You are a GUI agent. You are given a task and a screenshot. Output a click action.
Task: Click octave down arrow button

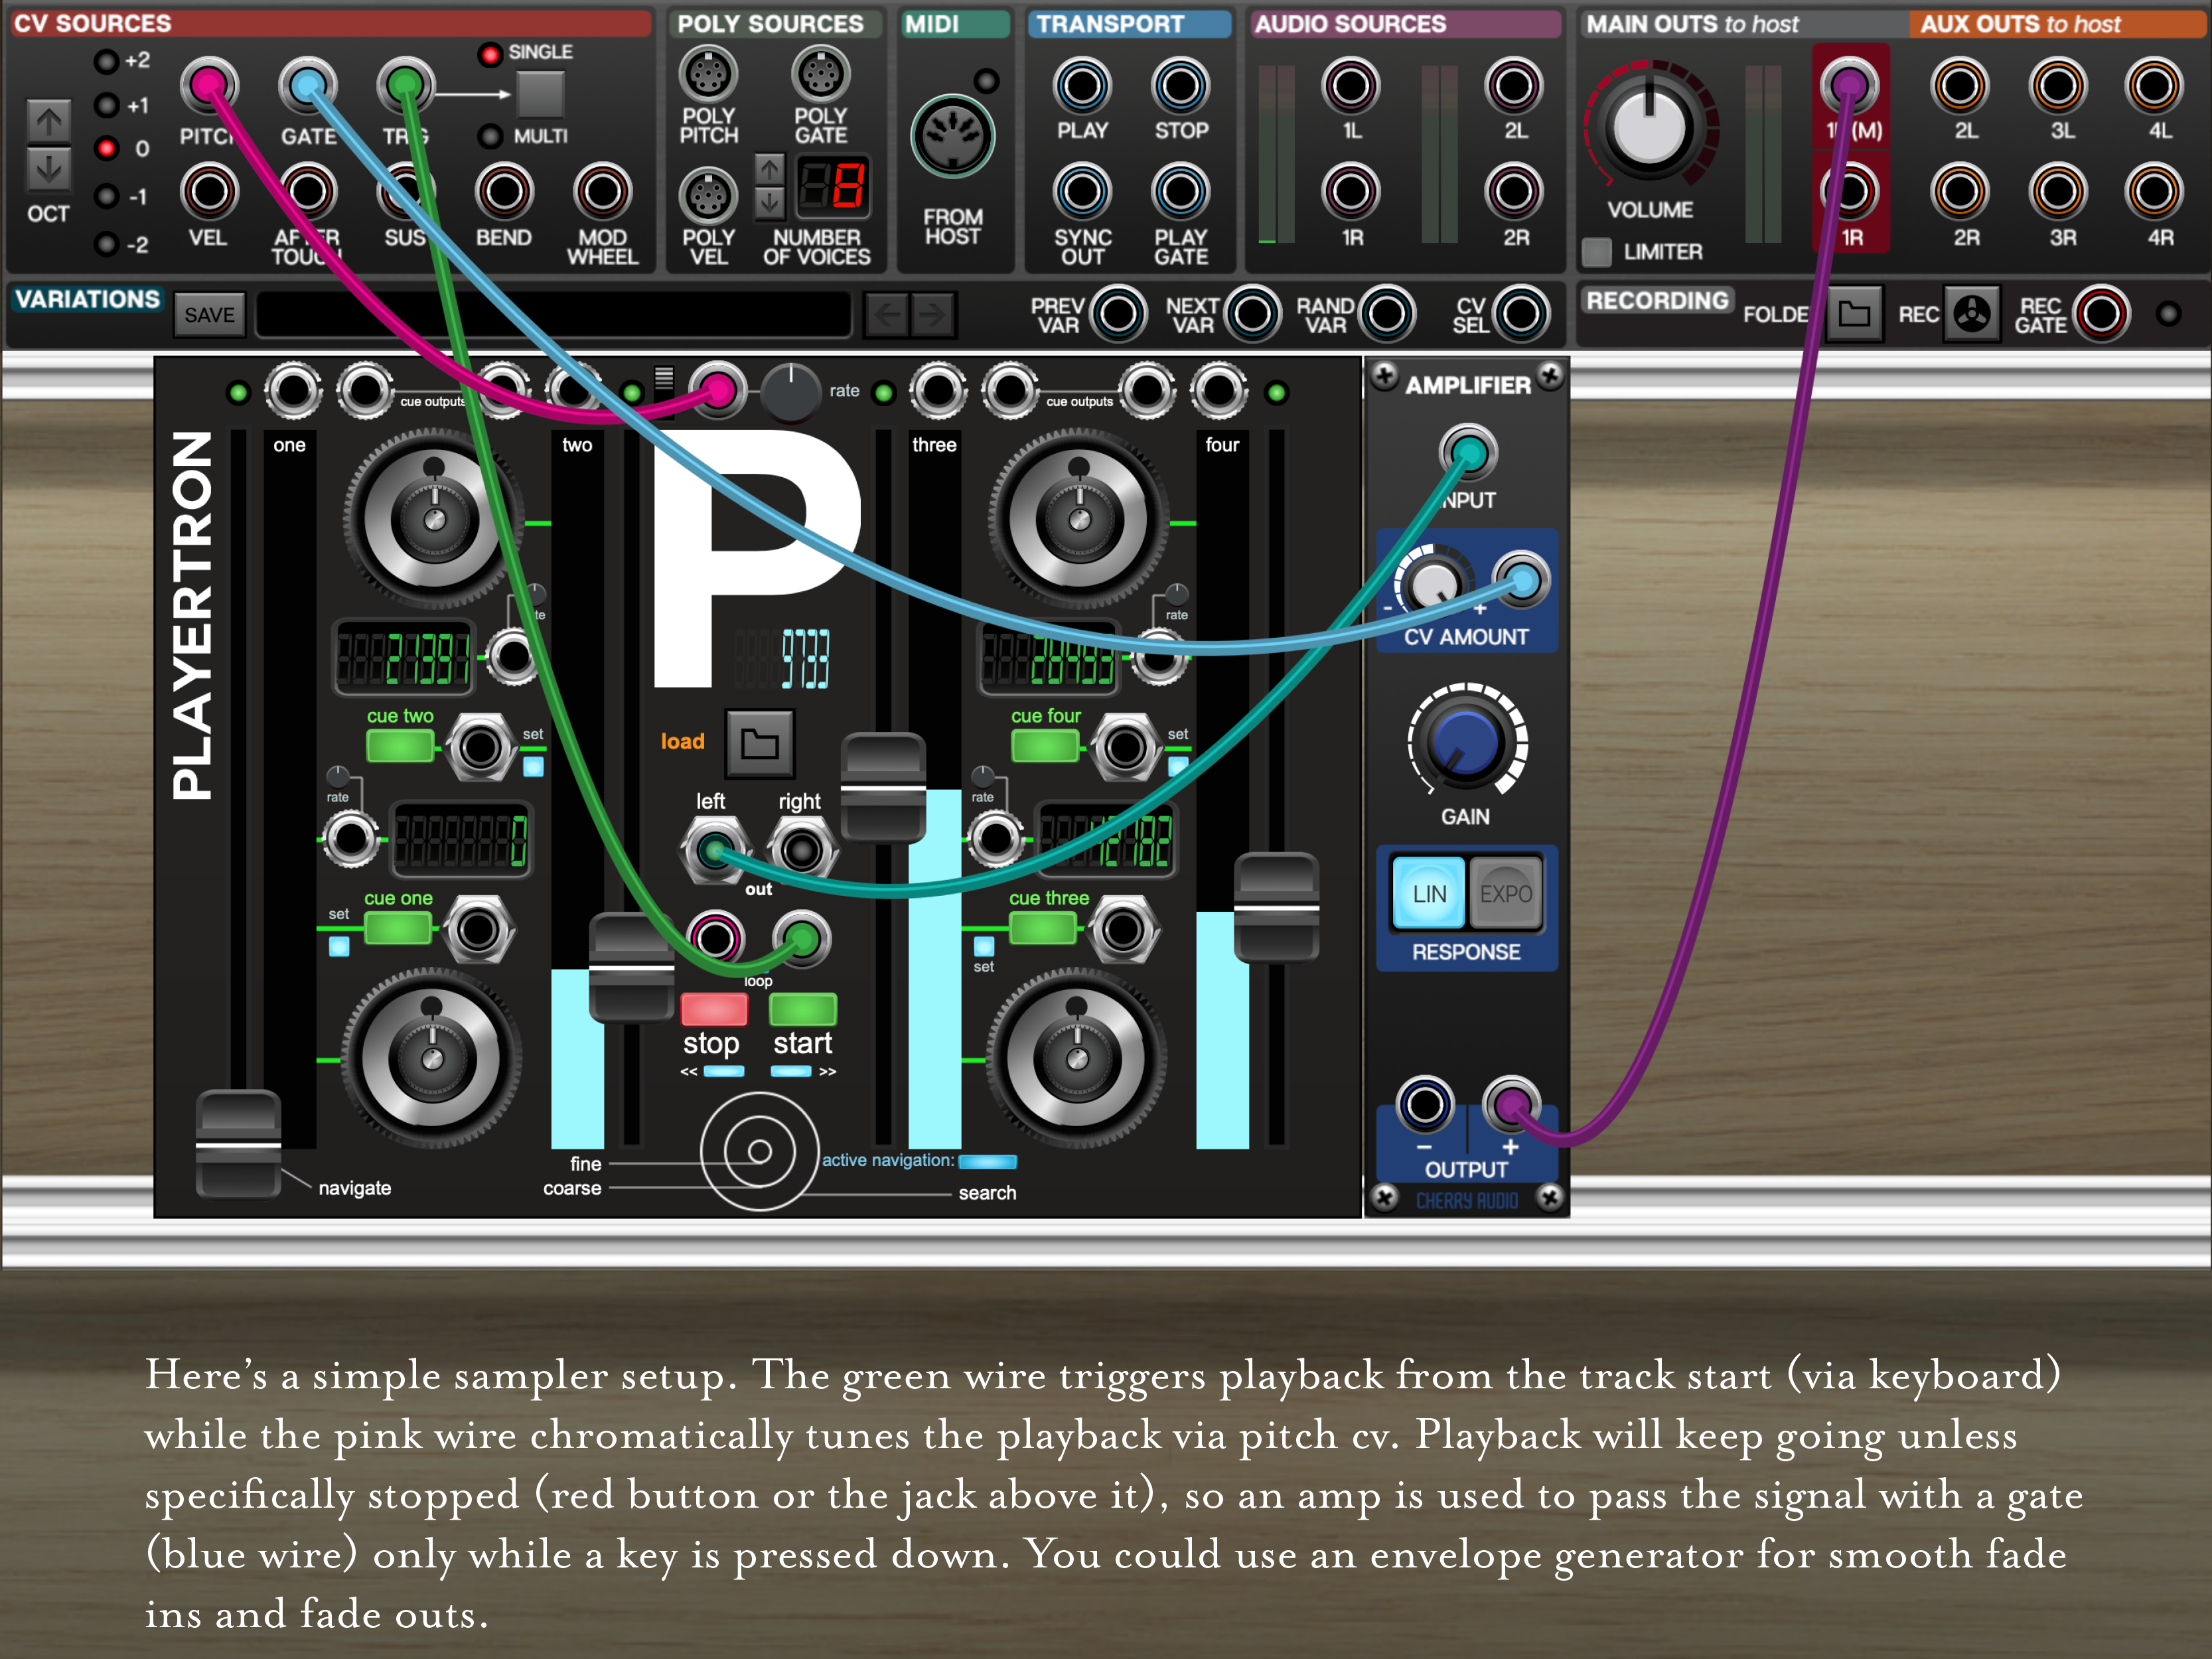point(48,169)
